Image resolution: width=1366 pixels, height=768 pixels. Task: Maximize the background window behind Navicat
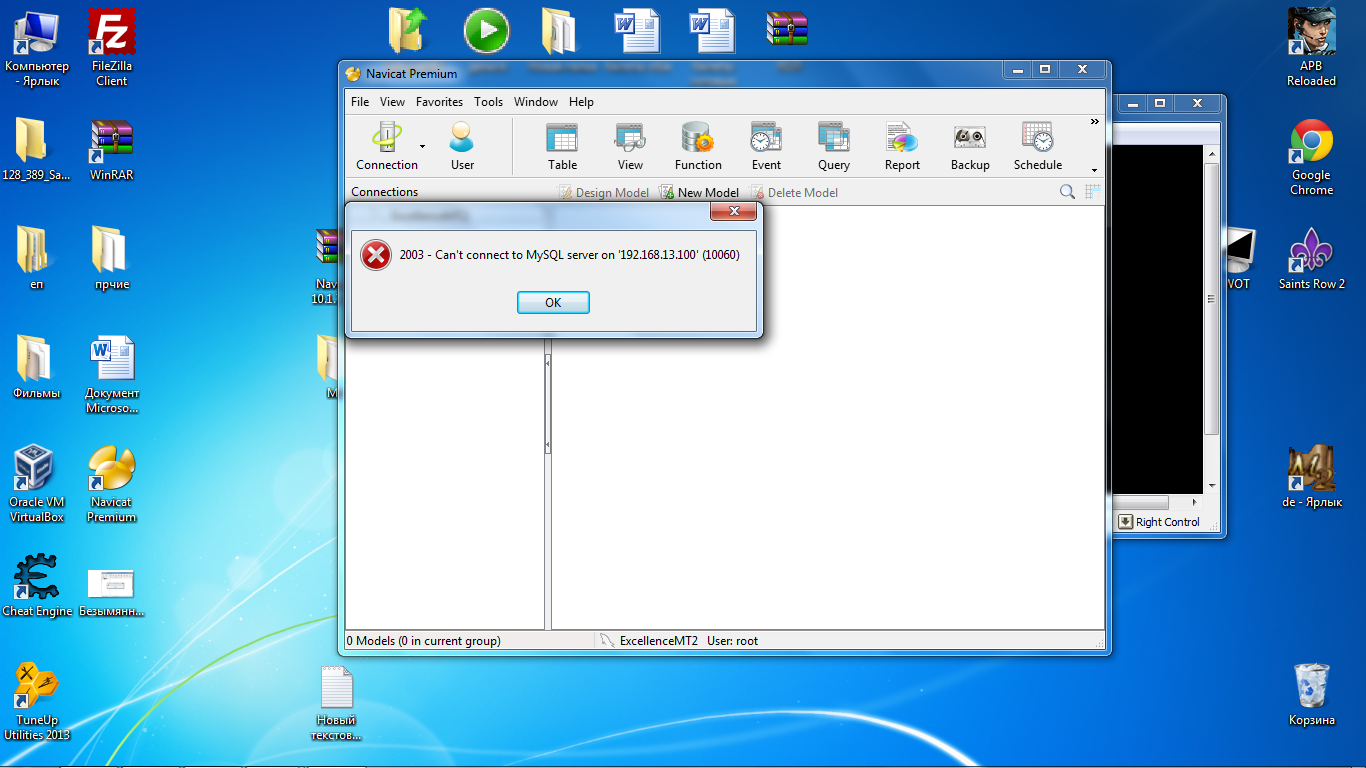point(1159,103)
